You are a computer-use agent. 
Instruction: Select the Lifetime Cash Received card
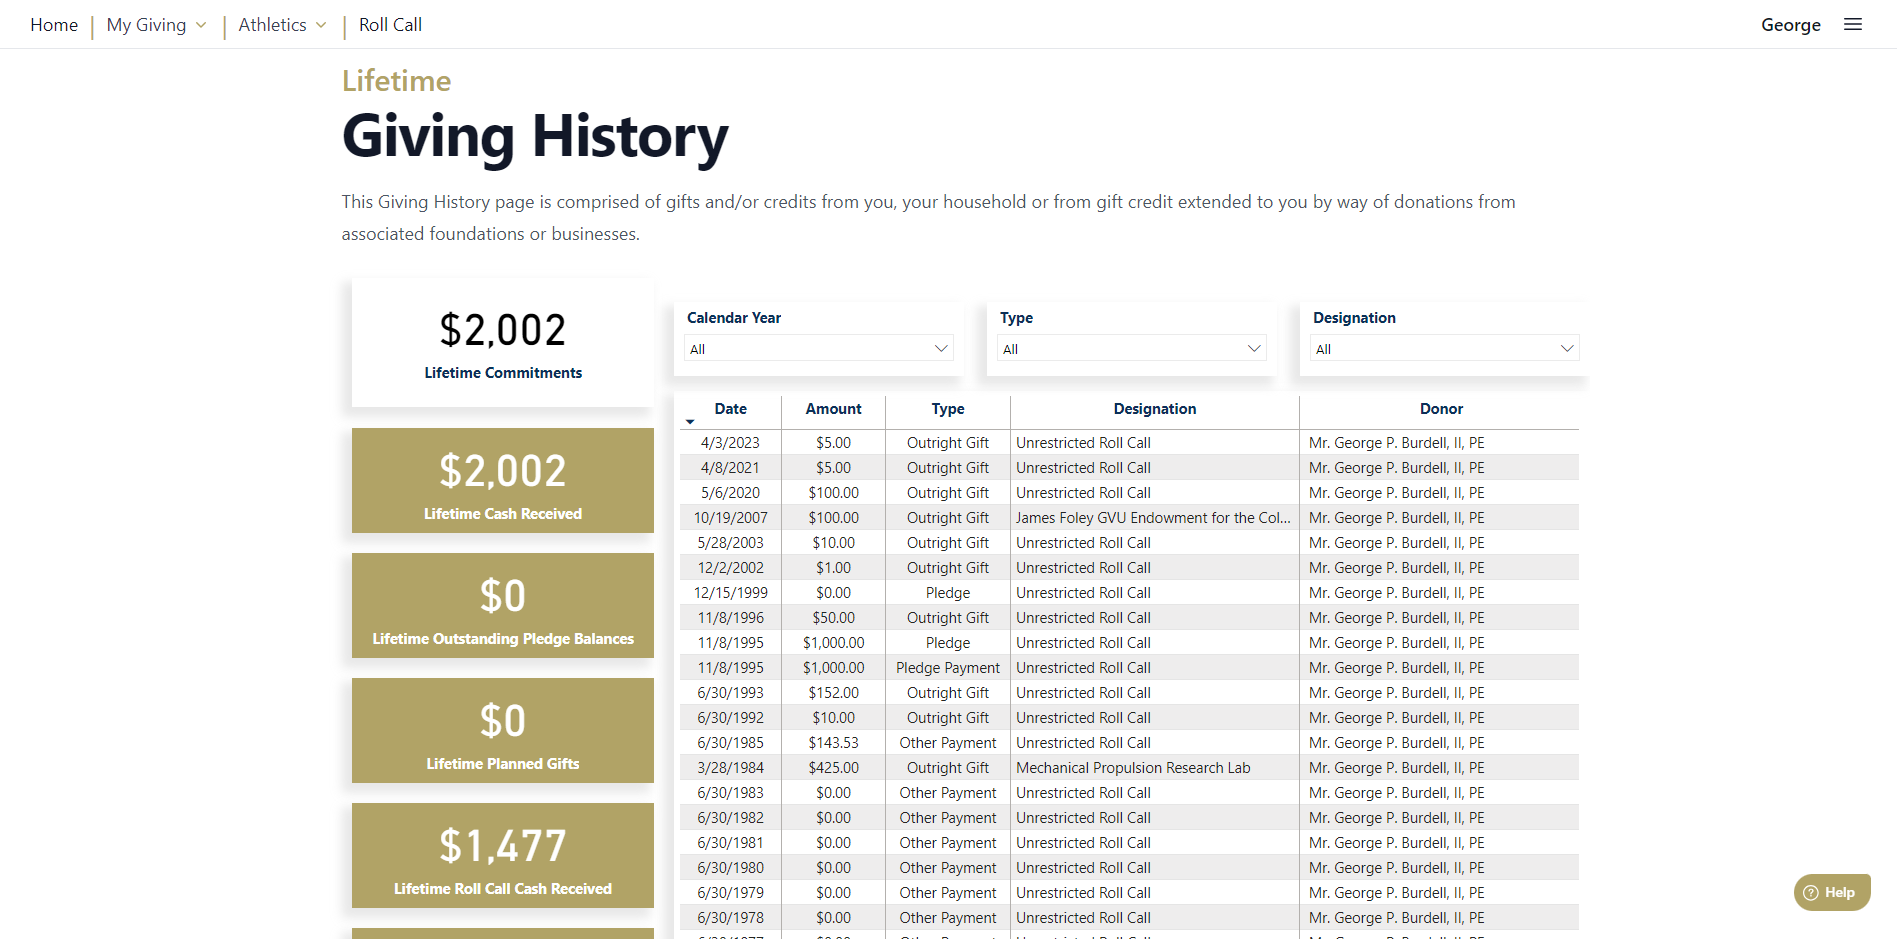coord(503,481)
